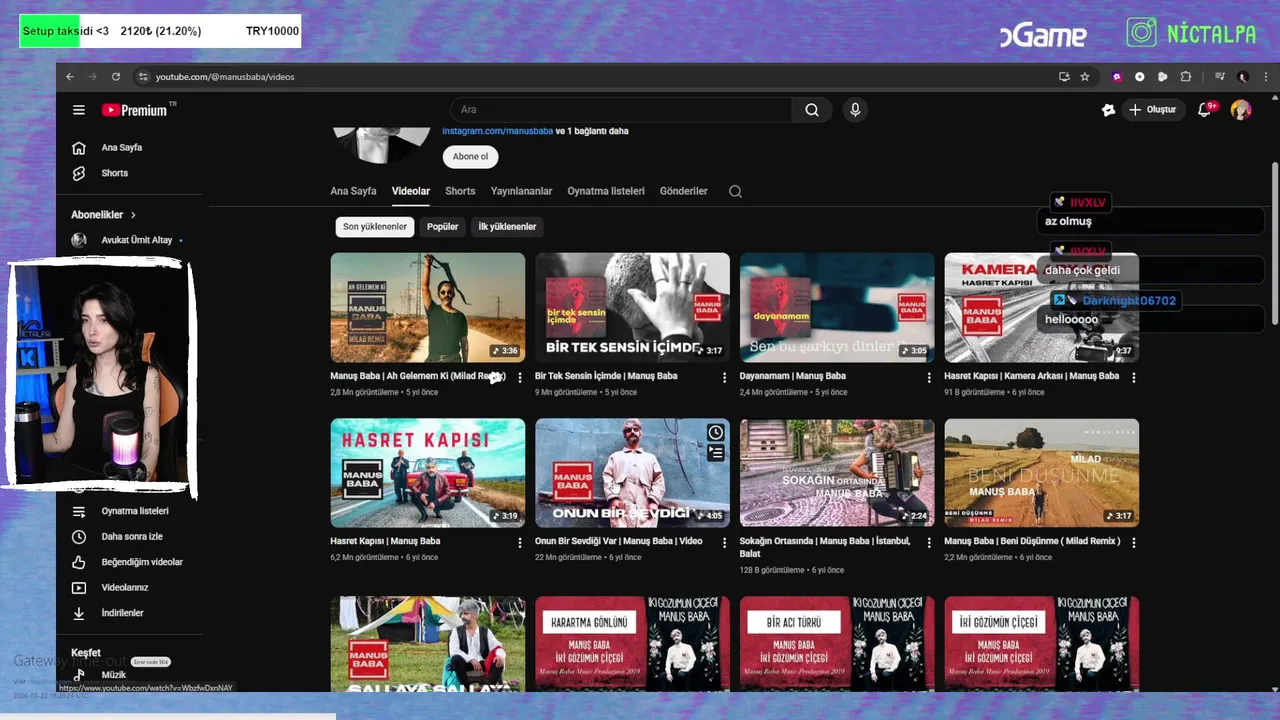This screenshot has height=720, width=1280.
Task: Switch to the Videolar tab
Action: 411,191
